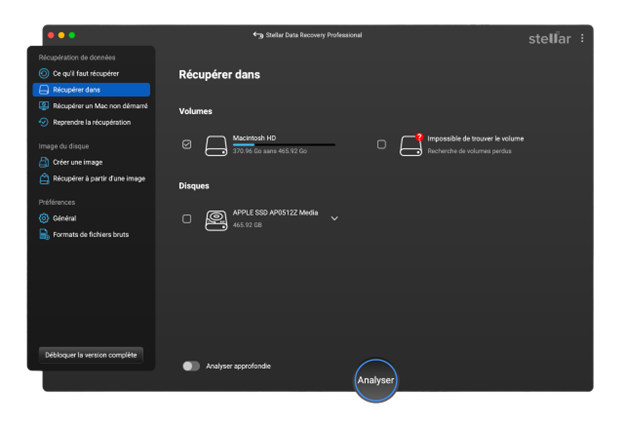Click the Volumes section heading
Viewport: 624px width, 427px height.
tap(195, 111)
